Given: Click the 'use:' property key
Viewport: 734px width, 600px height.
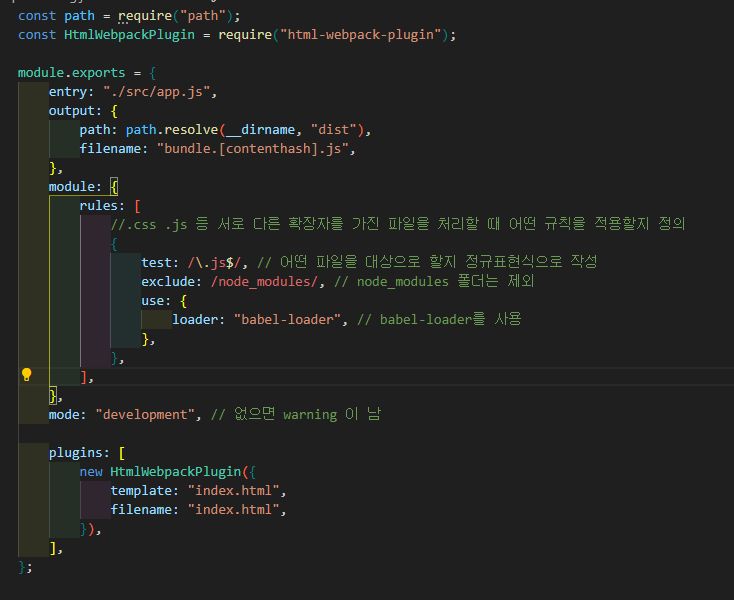Looking at the screenshot, I should coord(156,300).
